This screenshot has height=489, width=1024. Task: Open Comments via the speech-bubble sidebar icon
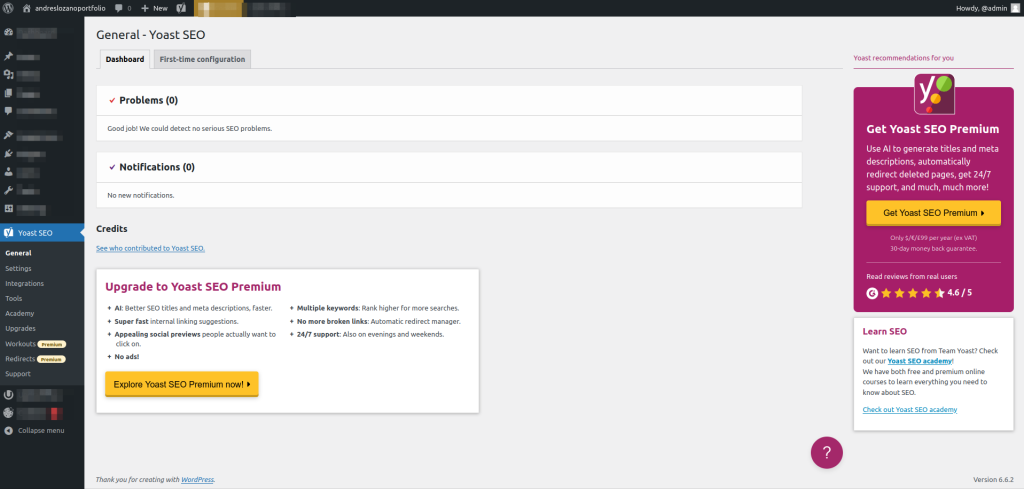(8, 110)
